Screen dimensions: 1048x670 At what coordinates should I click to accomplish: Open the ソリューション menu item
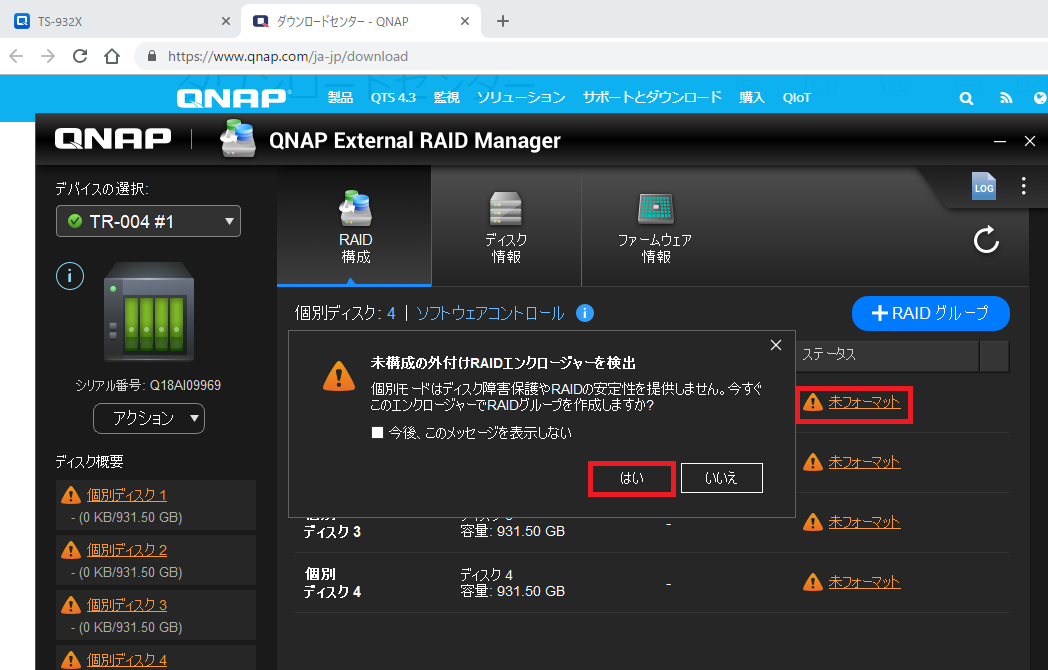point(521,98)
